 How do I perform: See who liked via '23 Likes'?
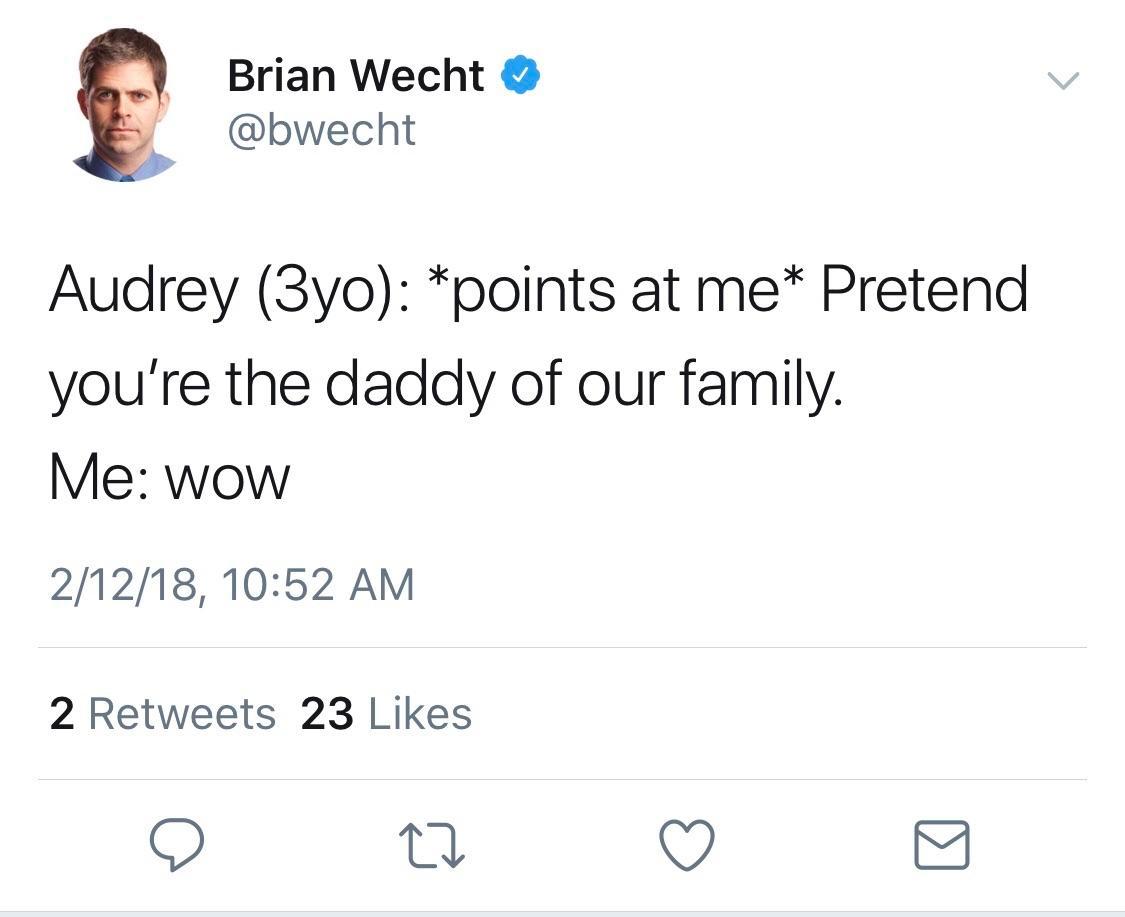pyautogui.click(x=384, y=712)
